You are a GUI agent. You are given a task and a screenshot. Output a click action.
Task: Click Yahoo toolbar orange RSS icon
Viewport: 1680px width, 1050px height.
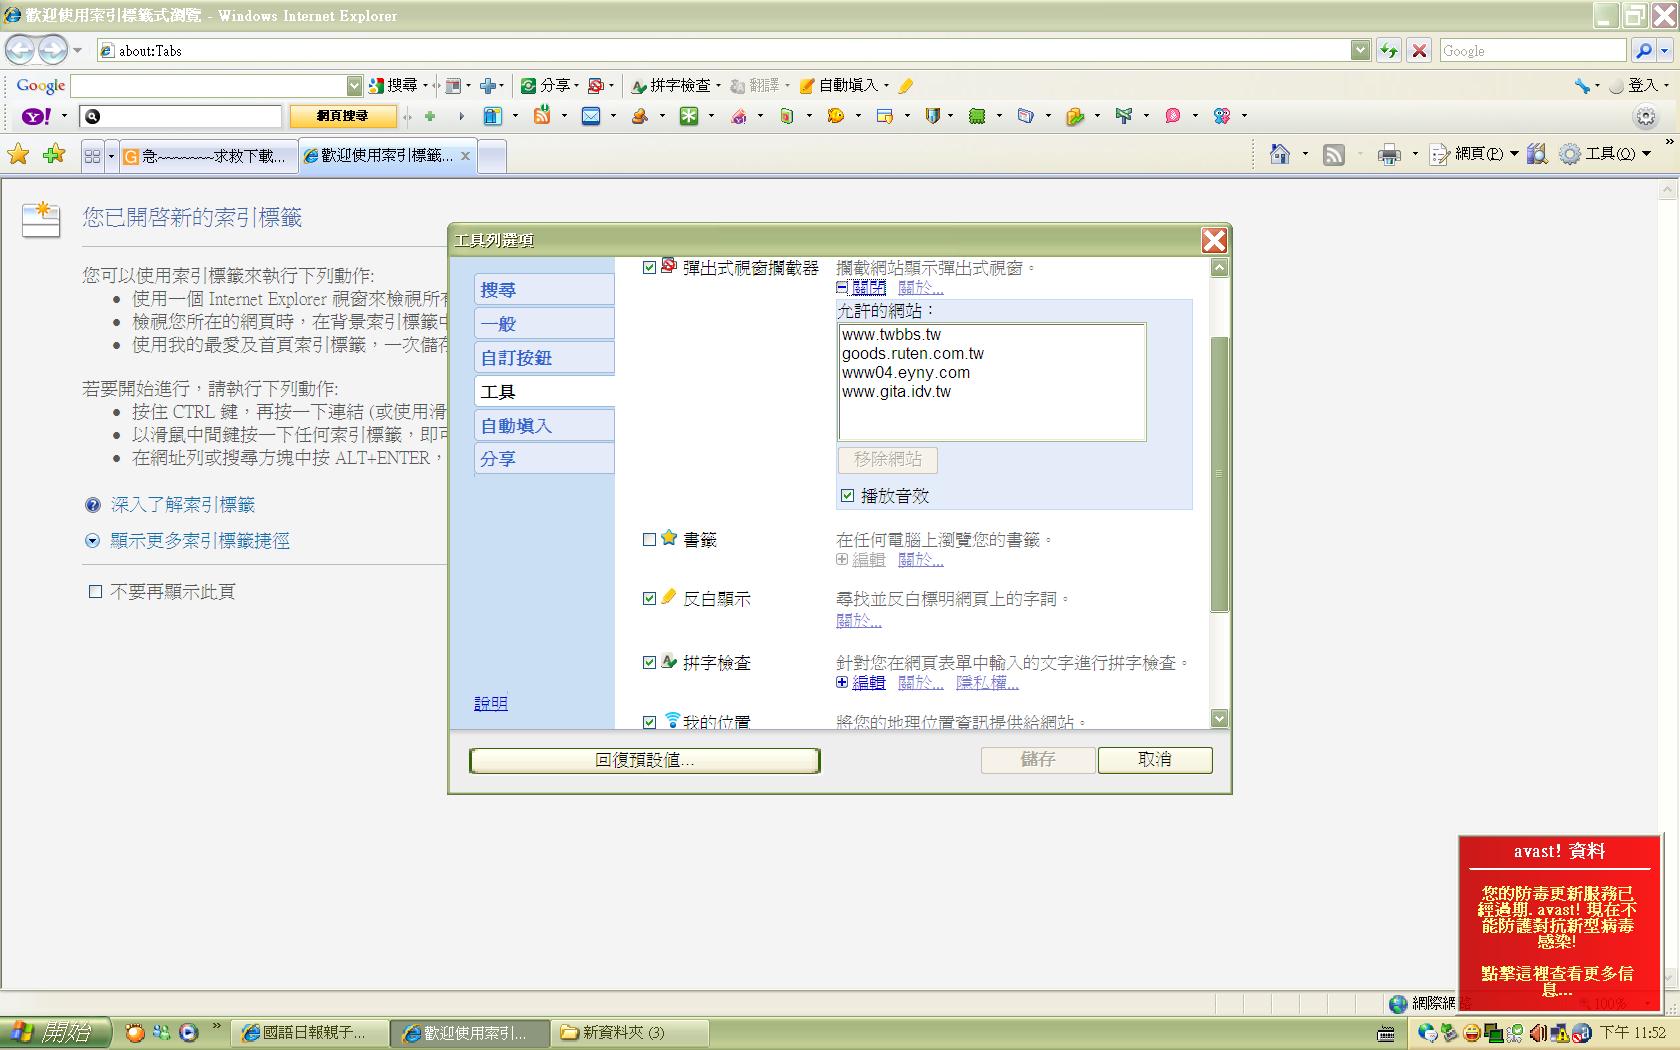[542, 116]
